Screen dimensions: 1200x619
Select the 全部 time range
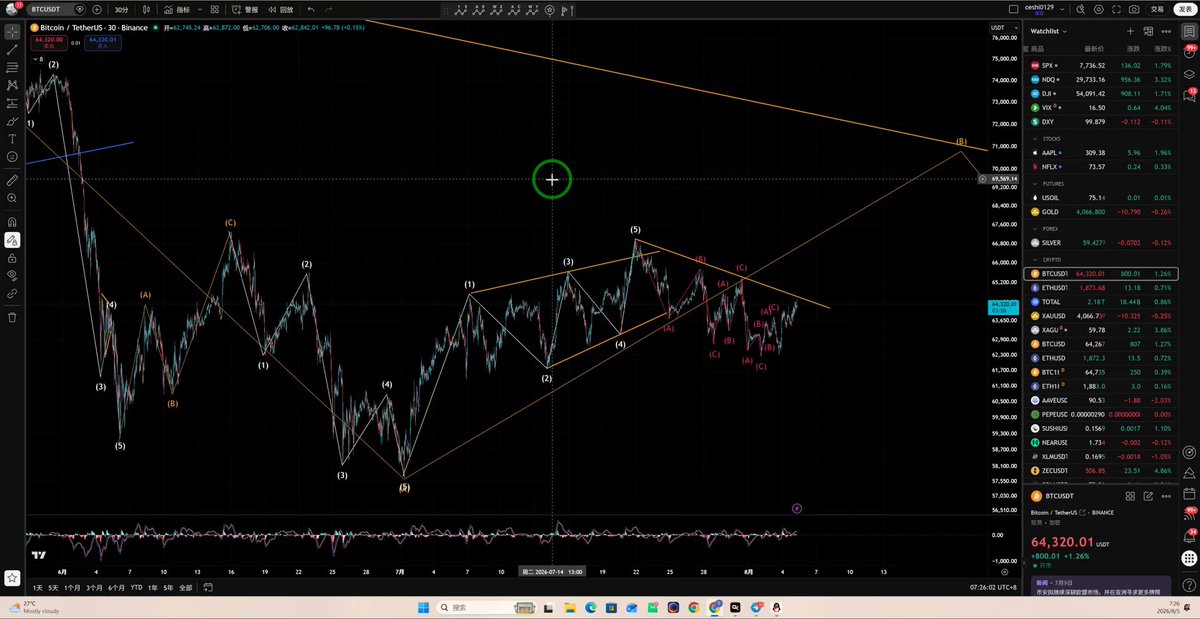[x=185, y=588]
